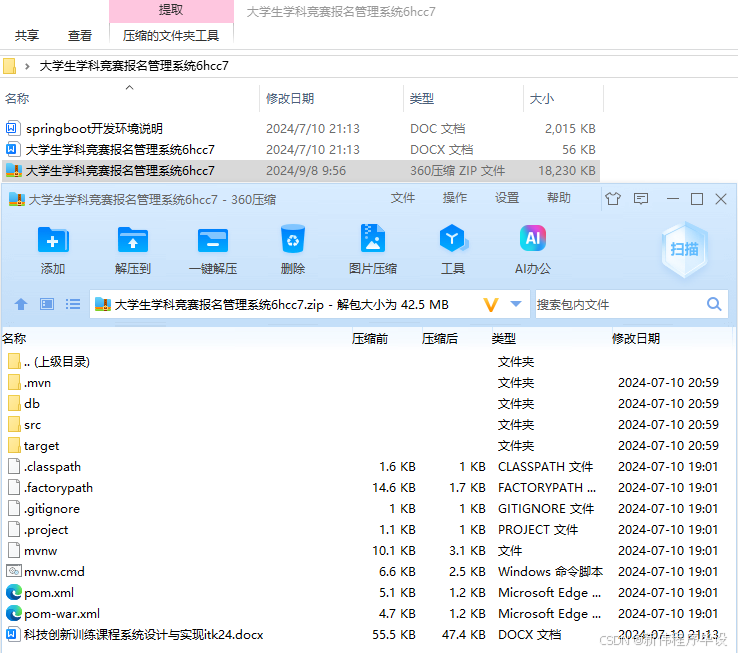738x653 pixels.
Task: Sort Explorer list by 名称 column
Action: point(17,98)
